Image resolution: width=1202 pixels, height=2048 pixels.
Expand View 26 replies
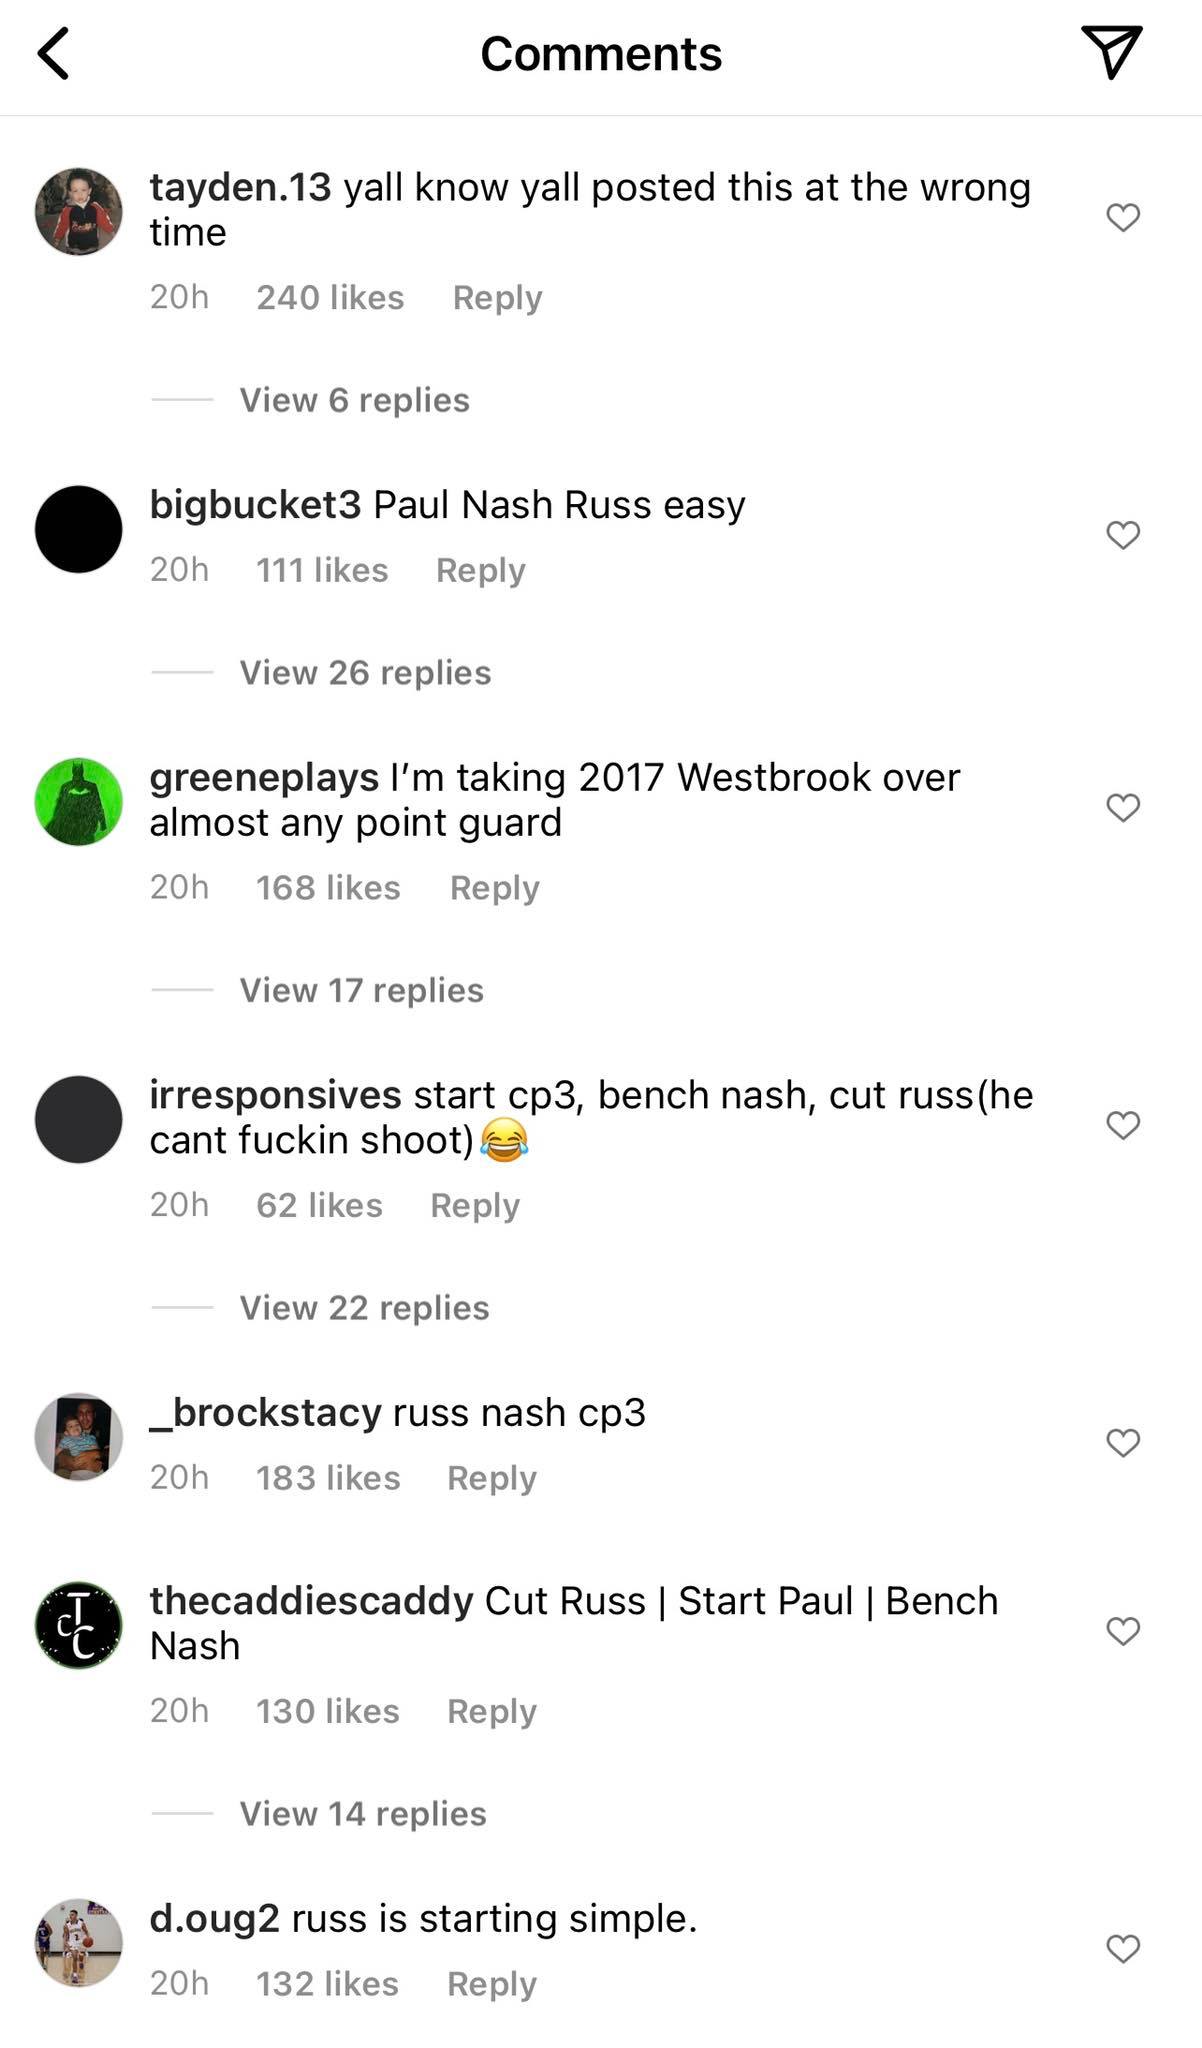click(x=365, y=672)
